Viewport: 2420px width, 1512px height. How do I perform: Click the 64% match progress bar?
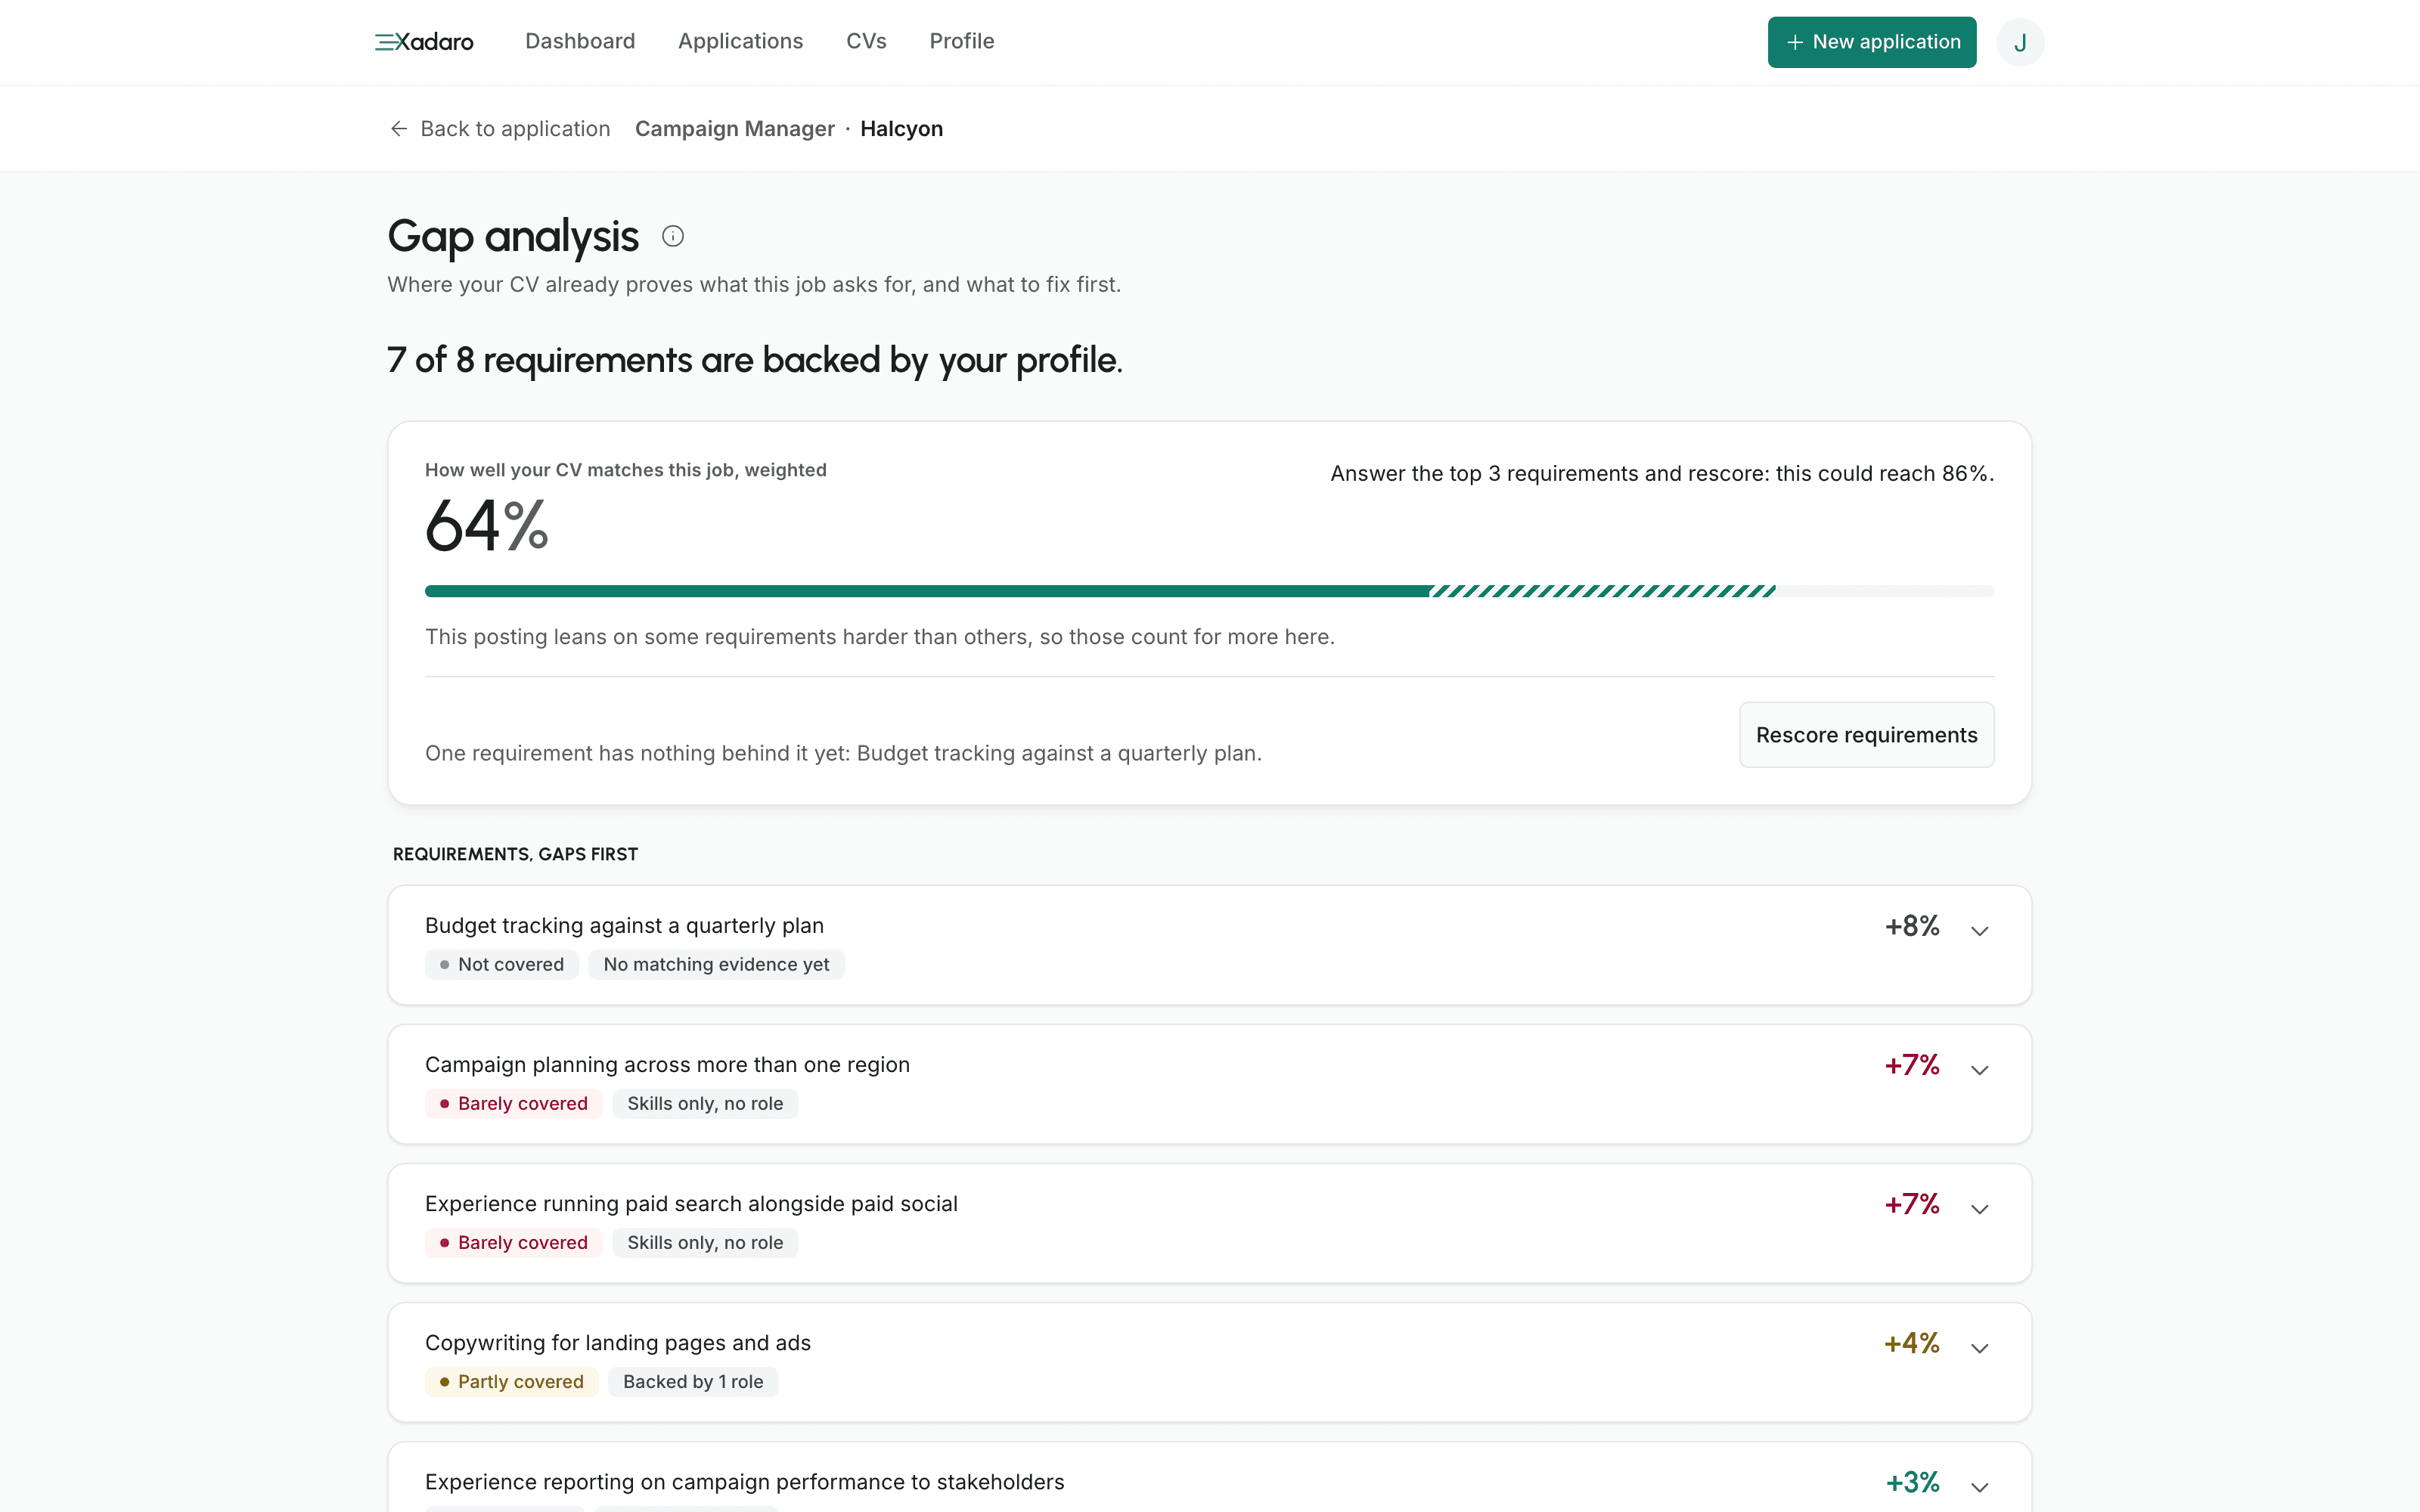(x=1210, y=591)
